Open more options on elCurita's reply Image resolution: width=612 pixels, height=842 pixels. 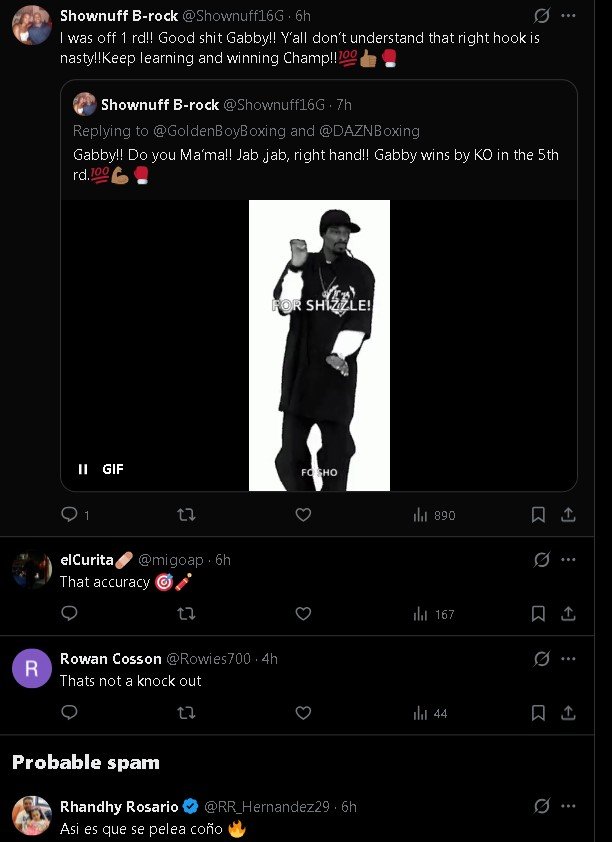pos(568,560)
